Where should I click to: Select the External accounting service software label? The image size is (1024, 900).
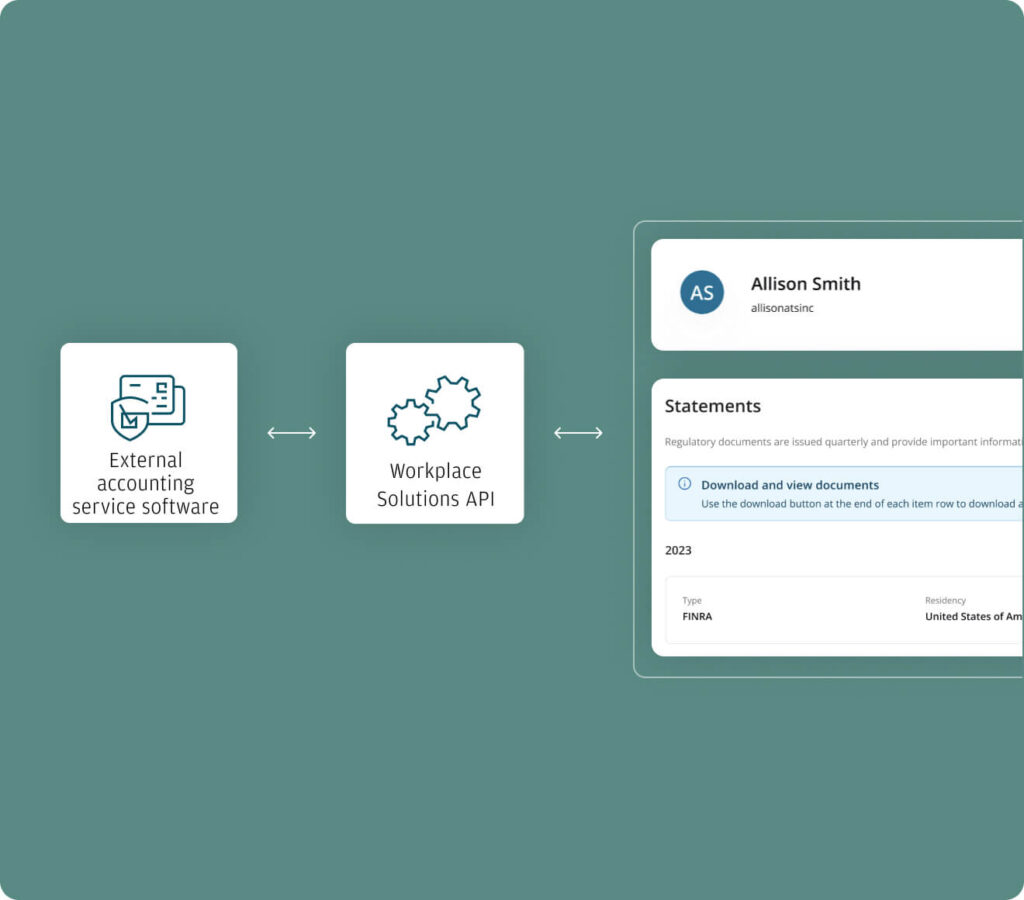146,483
